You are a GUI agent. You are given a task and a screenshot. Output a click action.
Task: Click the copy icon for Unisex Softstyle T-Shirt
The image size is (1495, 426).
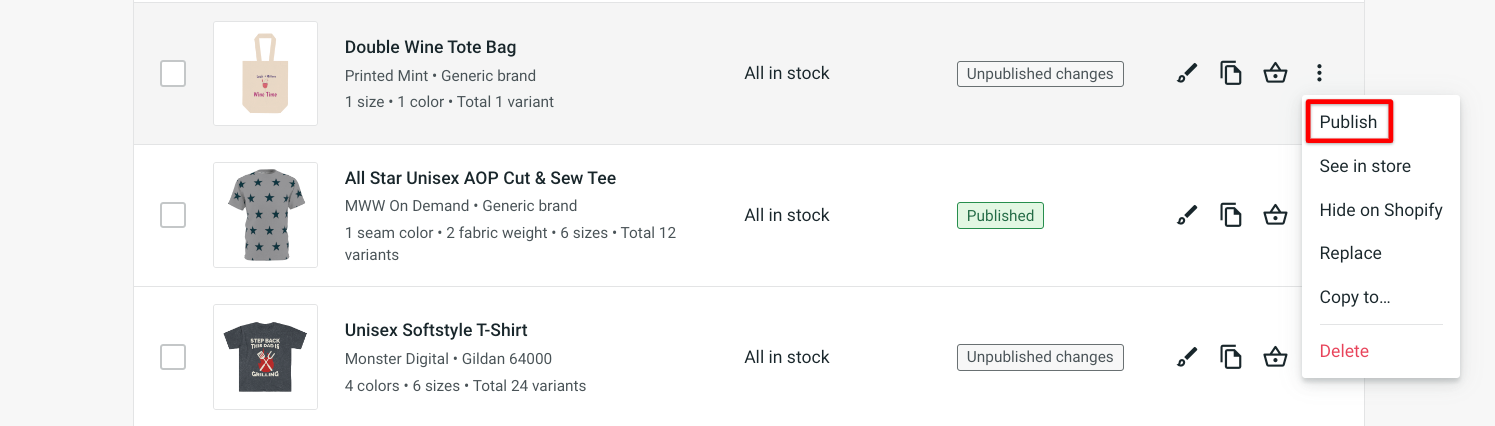point(1231,357)
